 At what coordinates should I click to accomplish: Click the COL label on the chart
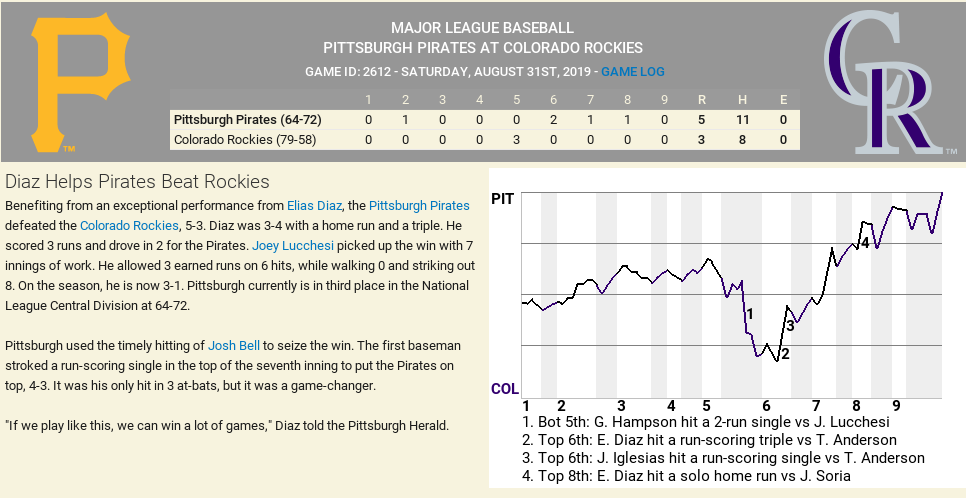pyautogui.click(x=504, y=388)
